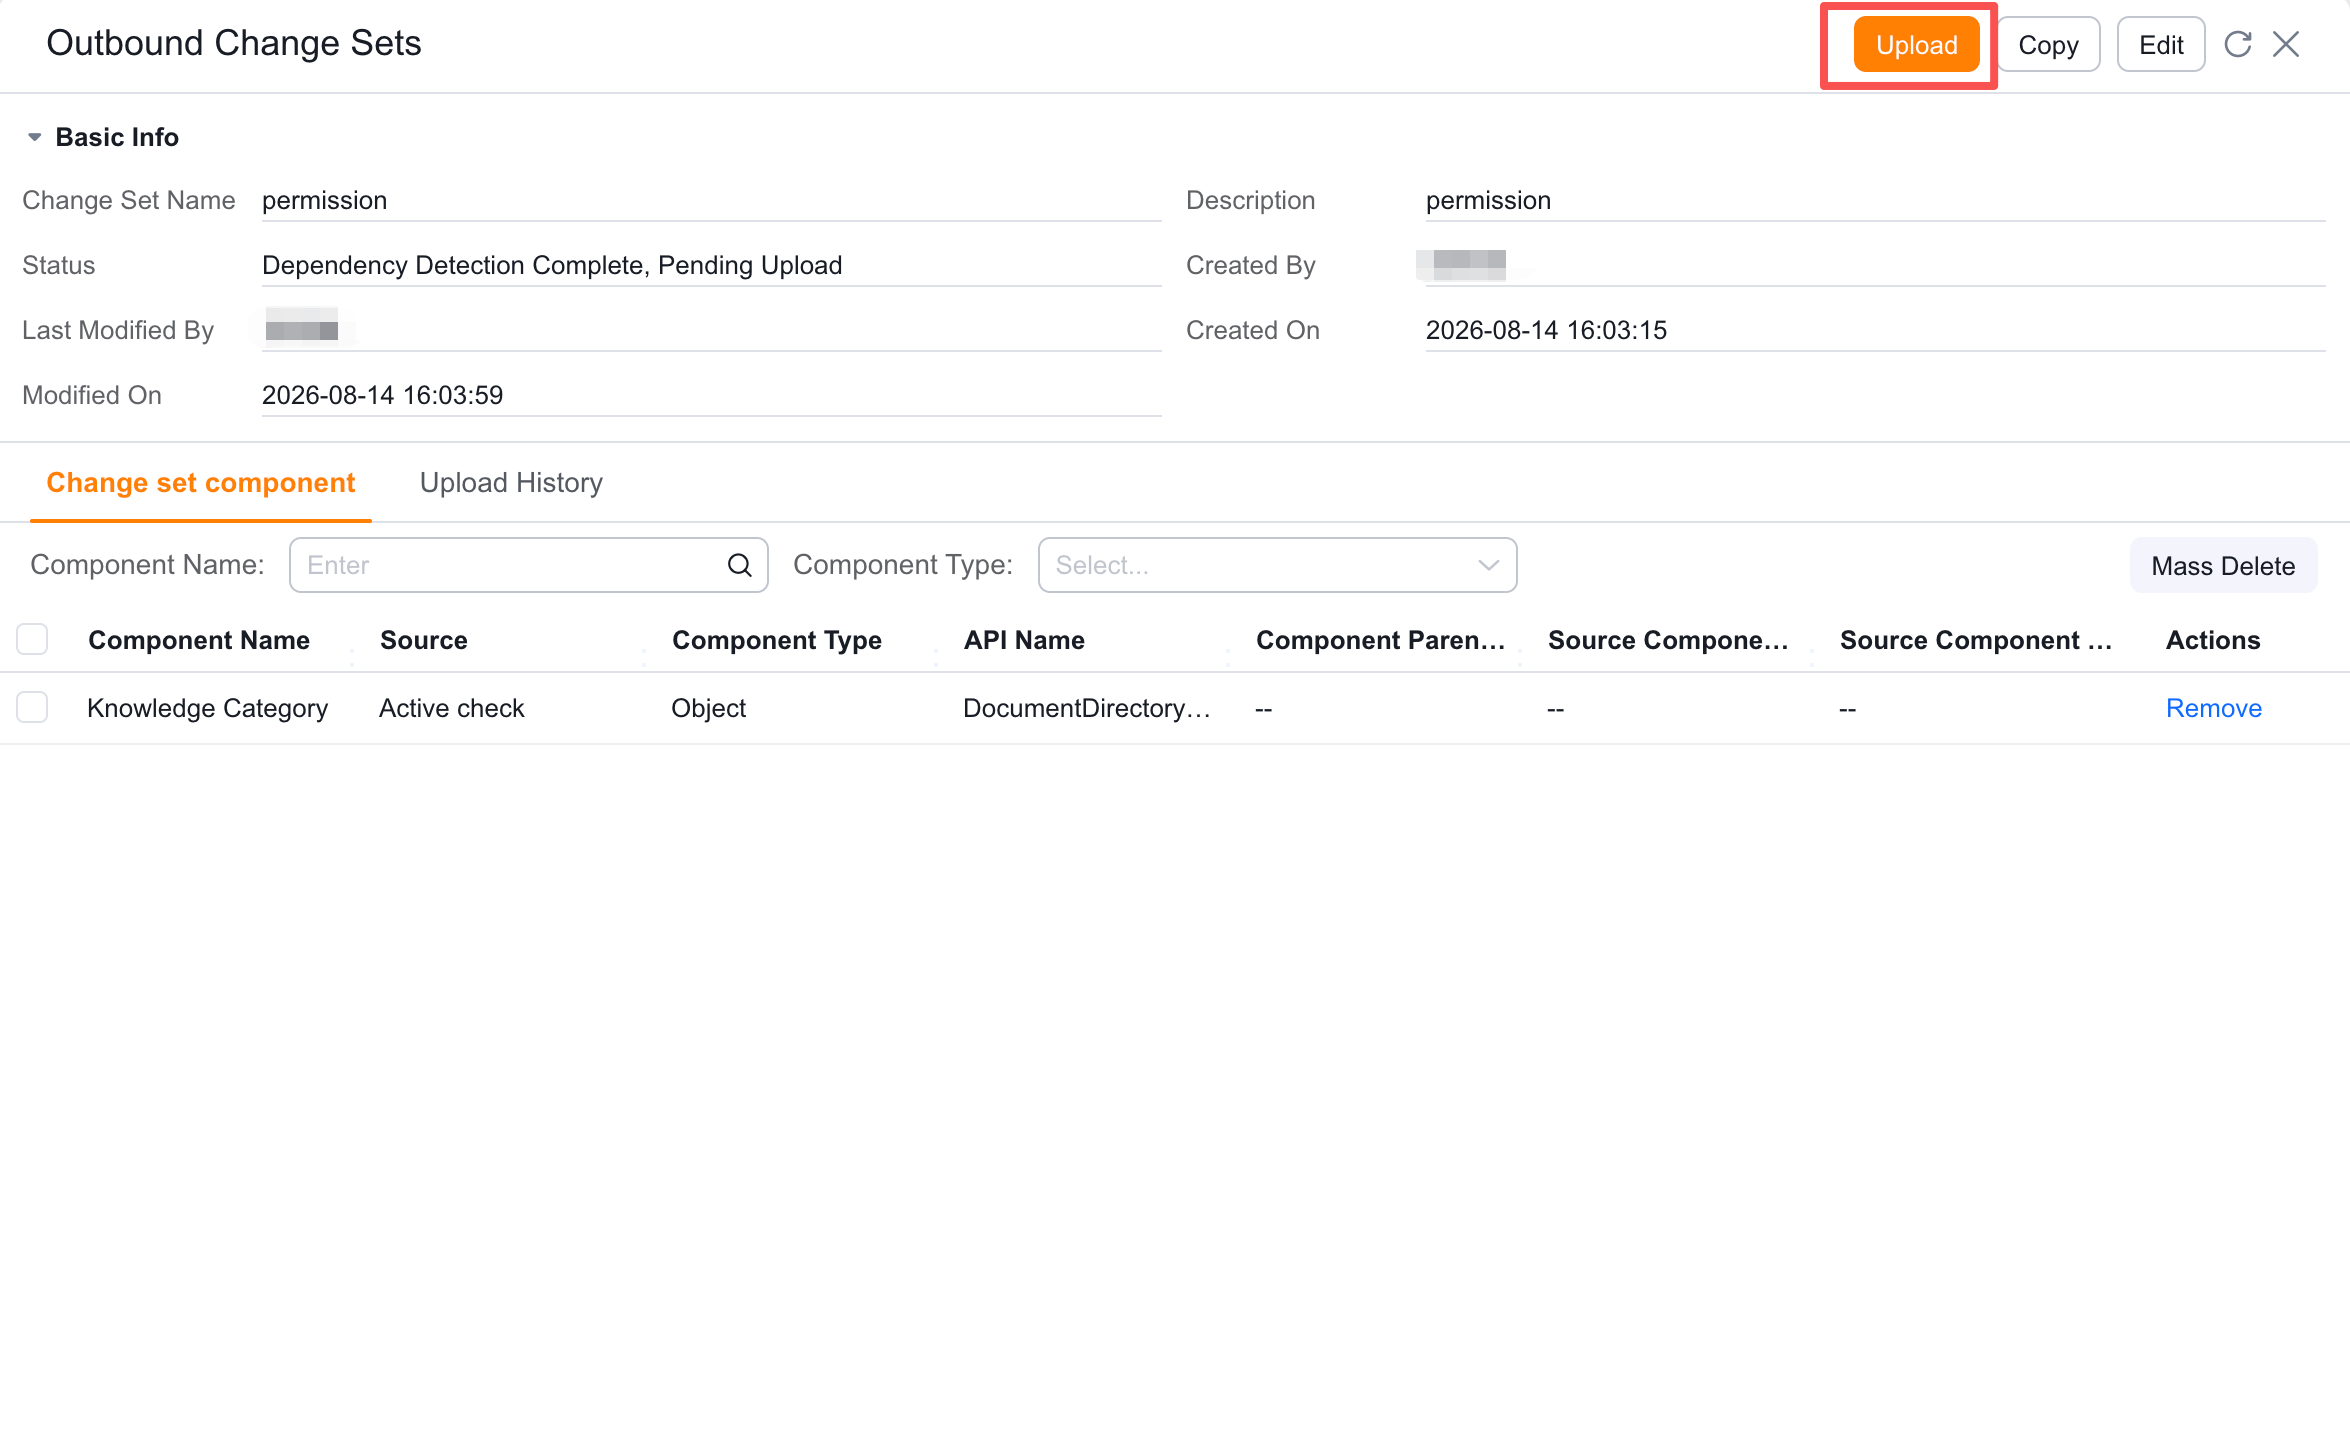Open the Component Type dropdown
Image resolution: width=2350 pixels, height=1446 pixels.
1277,565
